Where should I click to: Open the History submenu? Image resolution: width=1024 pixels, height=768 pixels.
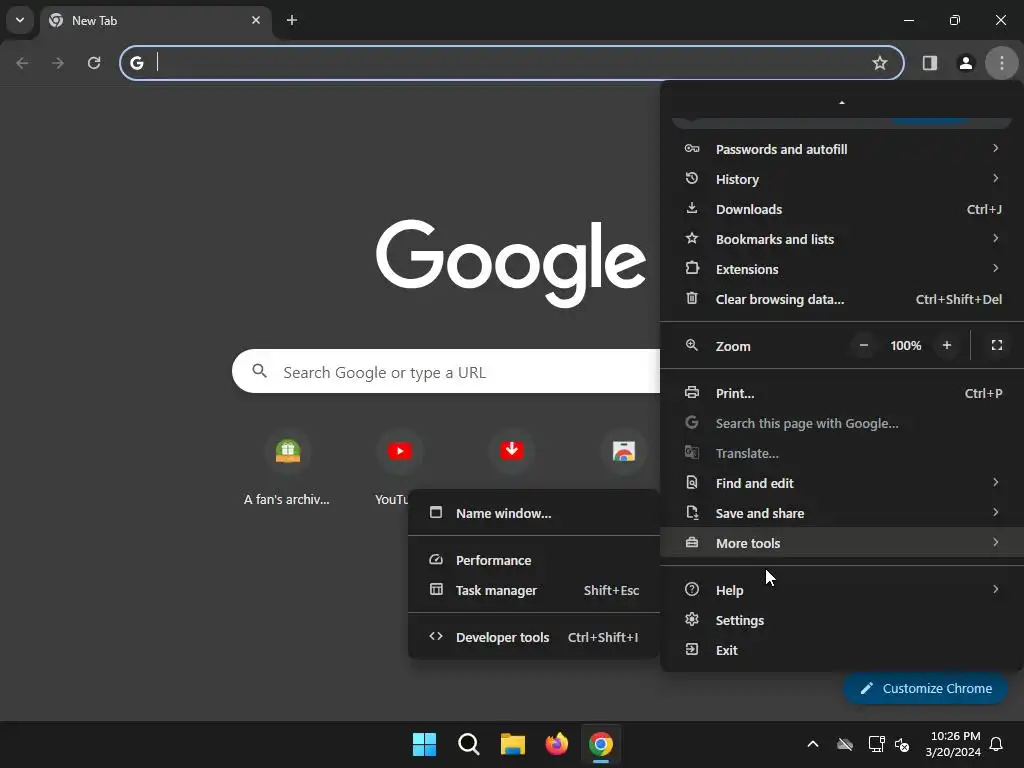point(842,179)
